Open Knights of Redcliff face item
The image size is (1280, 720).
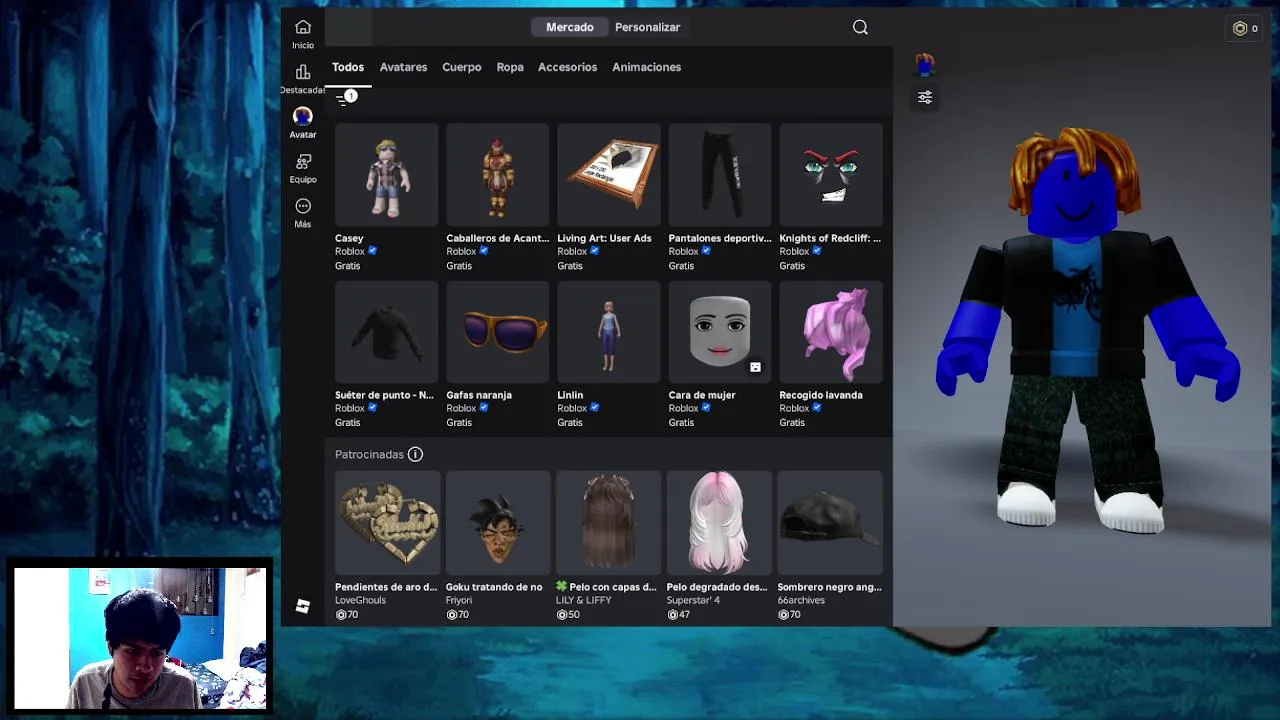831,176
